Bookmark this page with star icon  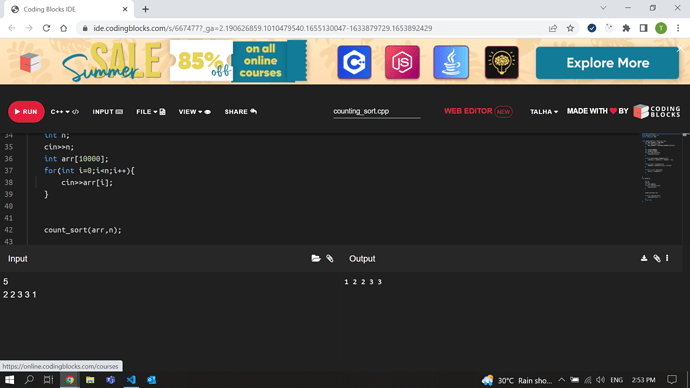click(x=570, y=28)
